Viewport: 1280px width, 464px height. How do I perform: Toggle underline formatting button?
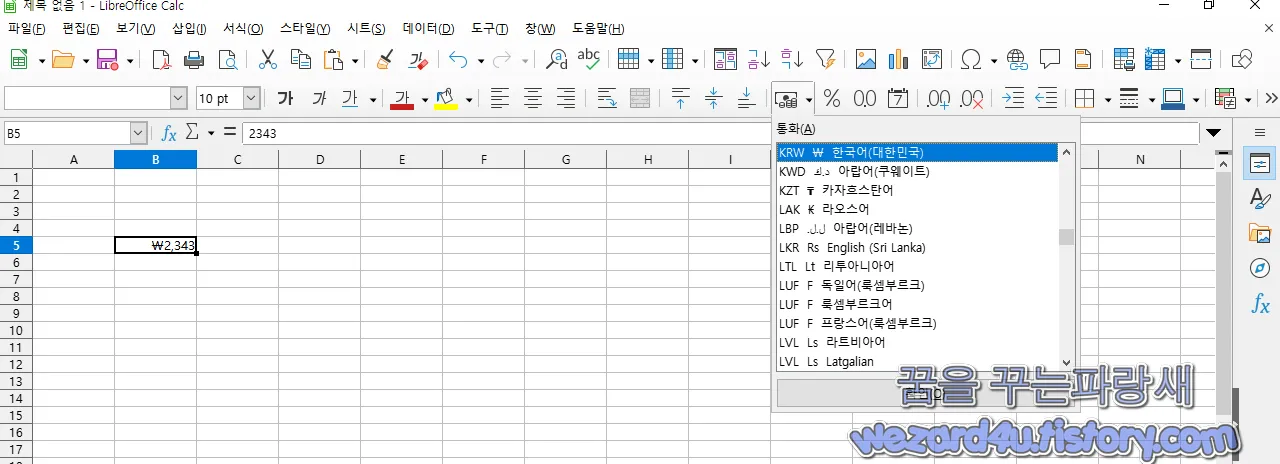point(350,98)
